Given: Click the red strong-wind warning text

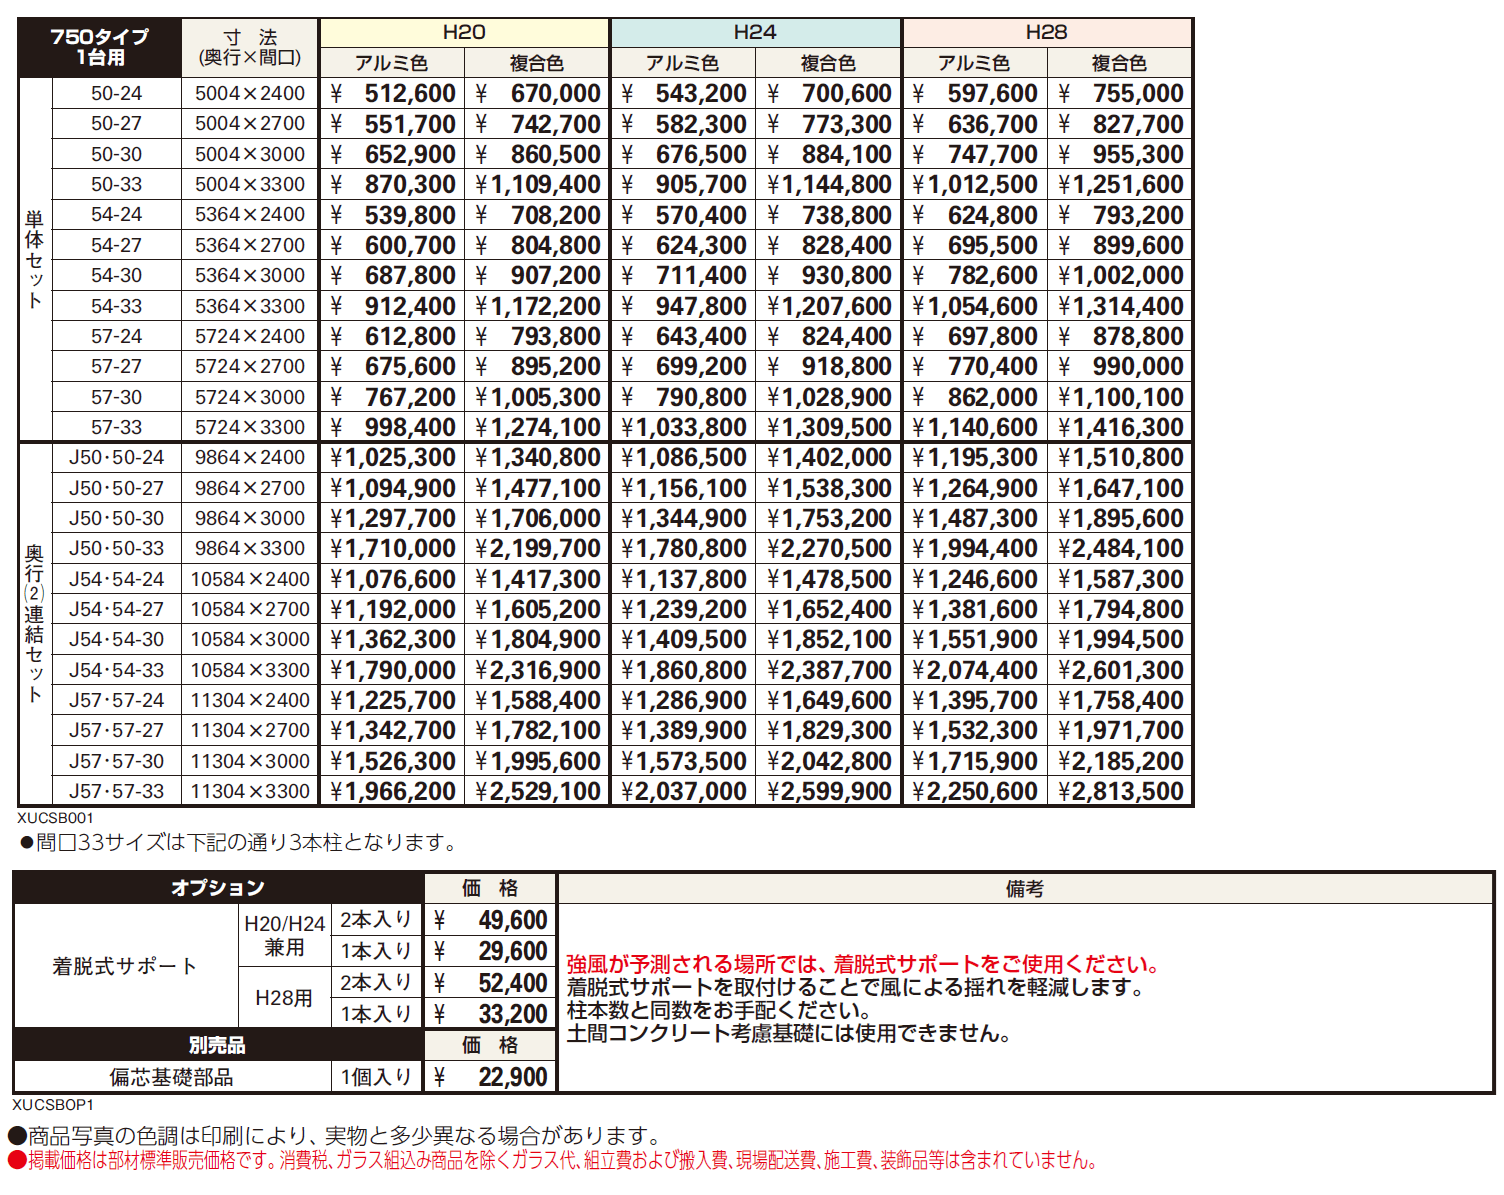Looking at the screenshot, I should point(865,964).
